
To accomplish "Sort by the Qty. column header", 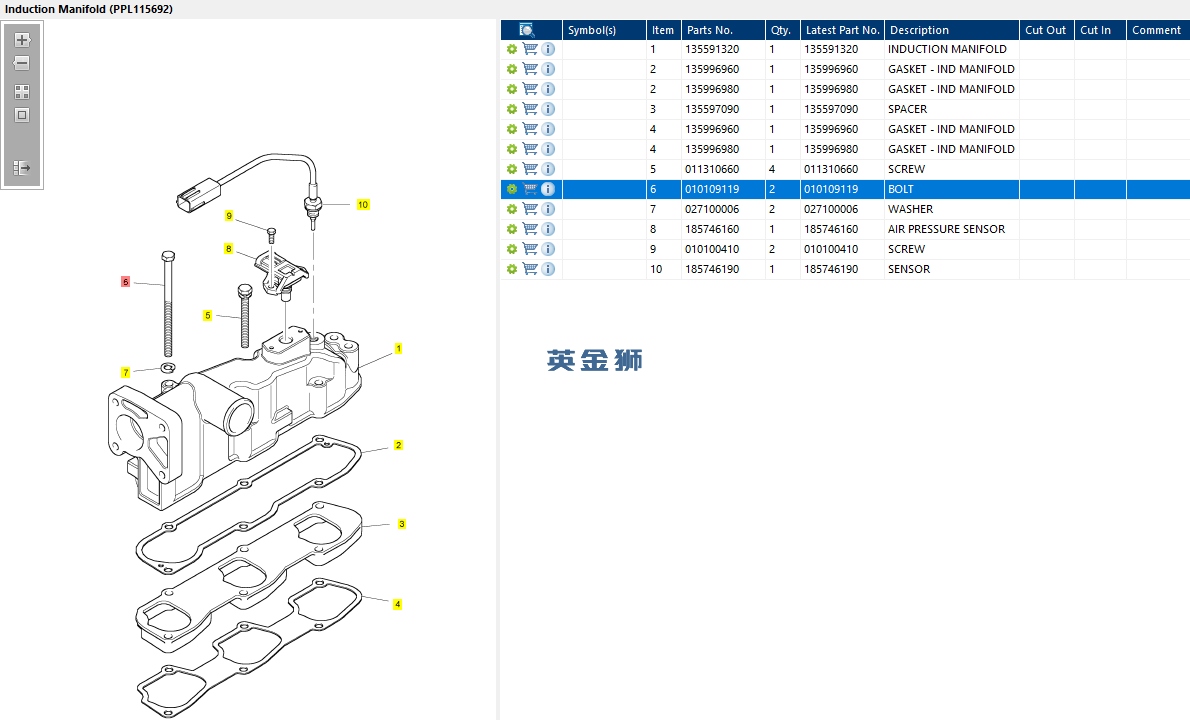I will click(x=782, y=30).
